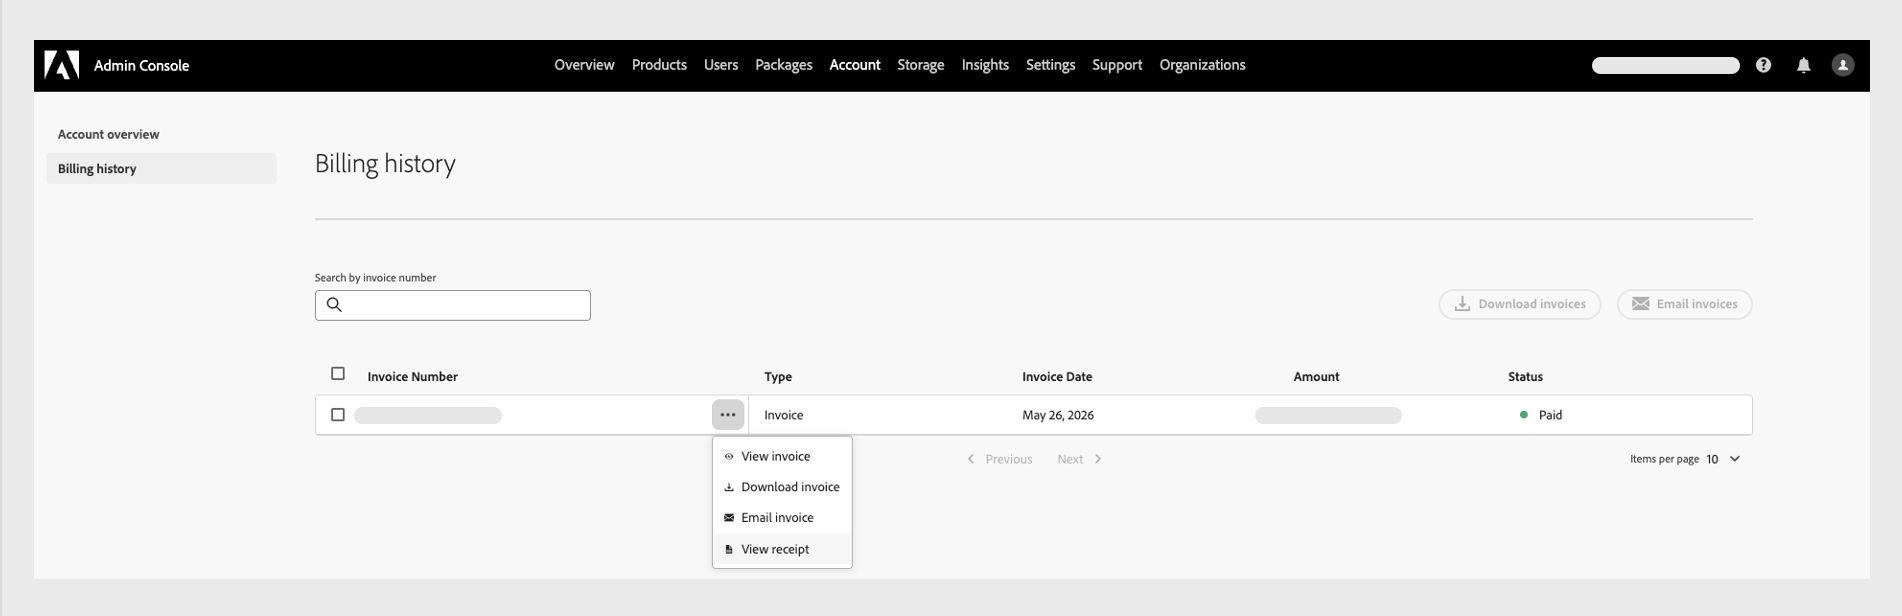Click the Adobe logo icon
The width and height of the screenshot is (1902, 616).
(x=62, y=65)
